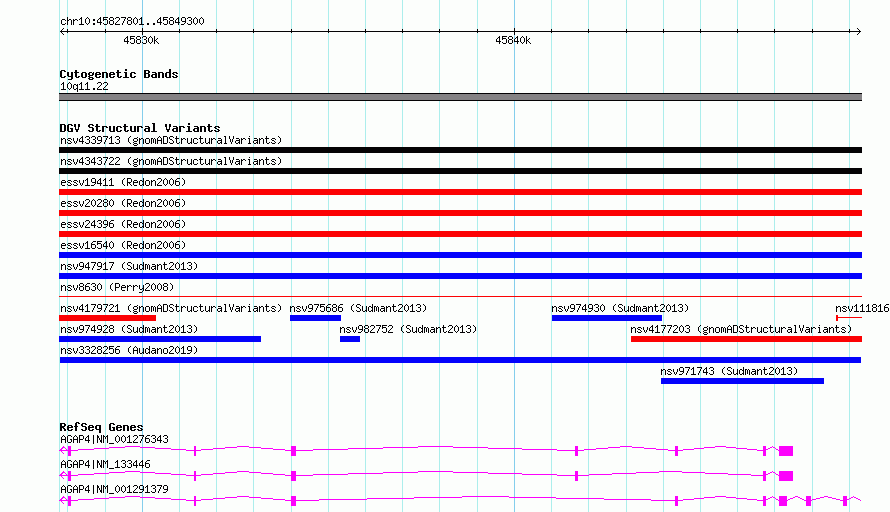
Task: Click the nsv4343722 gnomAD variant label
Action: point(171,161)
